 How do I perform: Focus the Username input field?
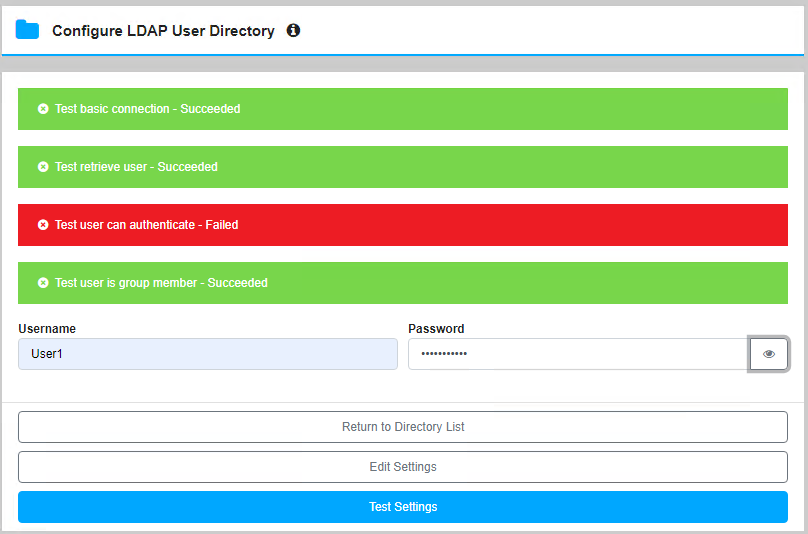tap(208, 354)
